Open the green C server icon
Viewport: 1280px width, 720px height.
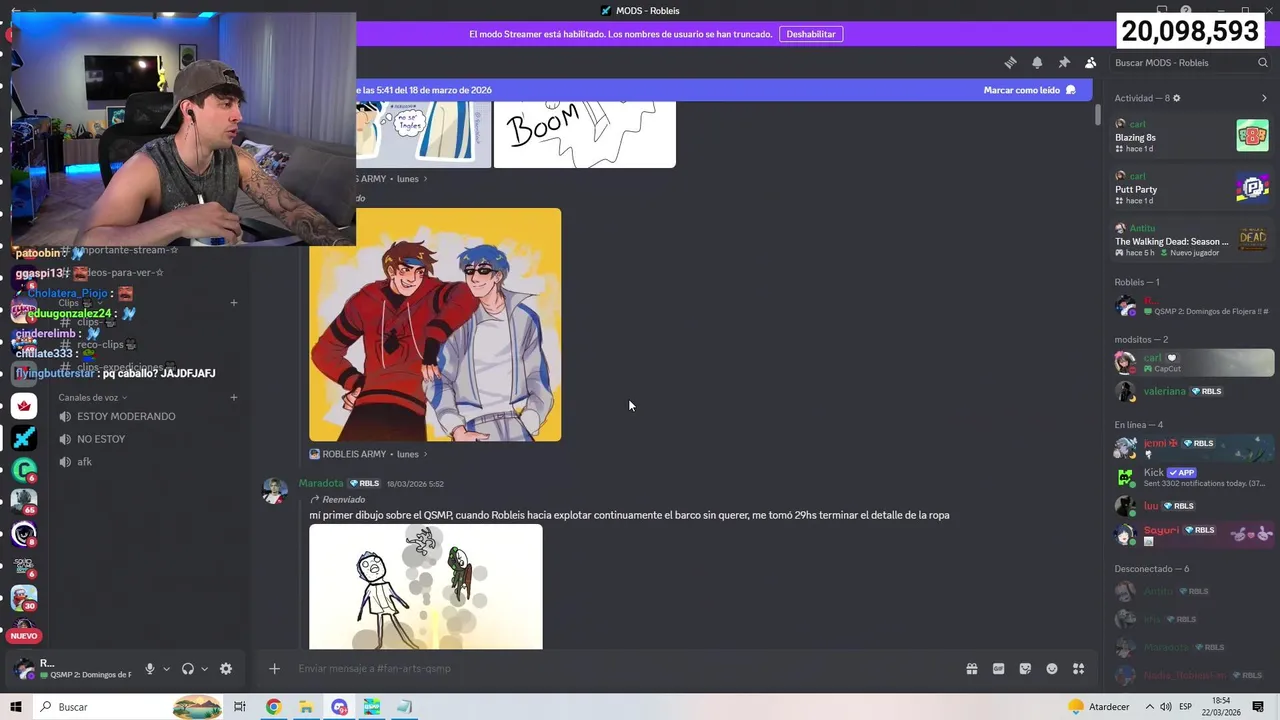pos(24,469)
